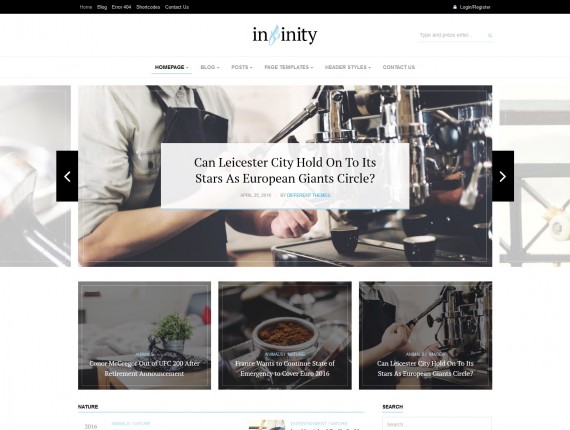The image size is (570, 430).
Task: Open Error 404 in top bar
Action: tap(121, 7)
